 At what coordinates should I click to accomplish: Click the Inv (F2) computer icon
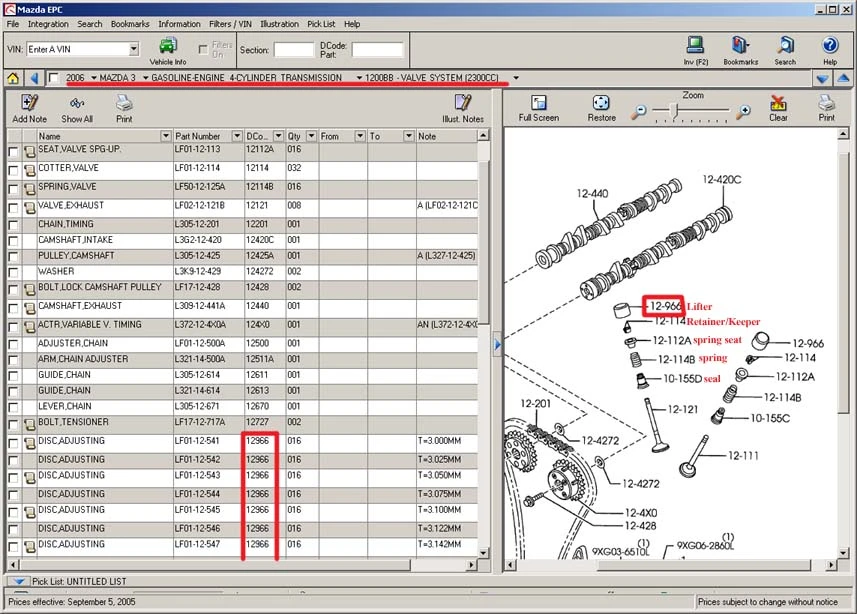tap(695, 45)
